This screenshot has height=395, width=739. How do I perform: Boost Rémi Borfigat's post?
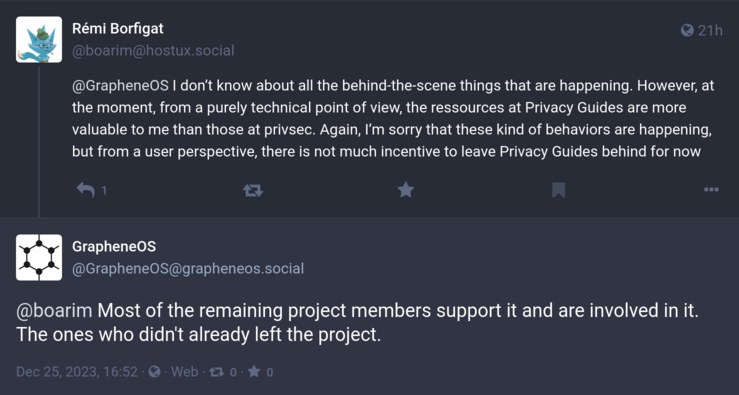click(253, 190)
